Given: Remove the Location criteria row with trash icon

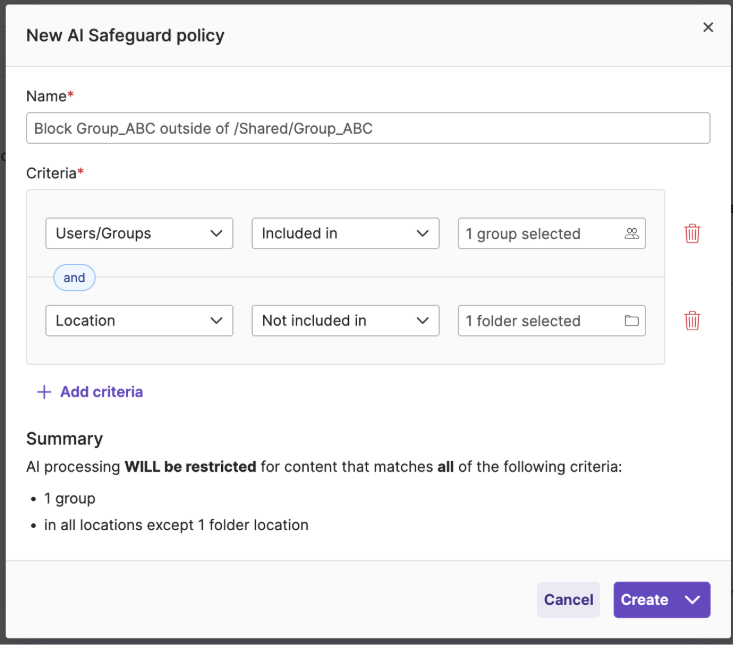Looking at the screenshot, I should tap(692, 320).
